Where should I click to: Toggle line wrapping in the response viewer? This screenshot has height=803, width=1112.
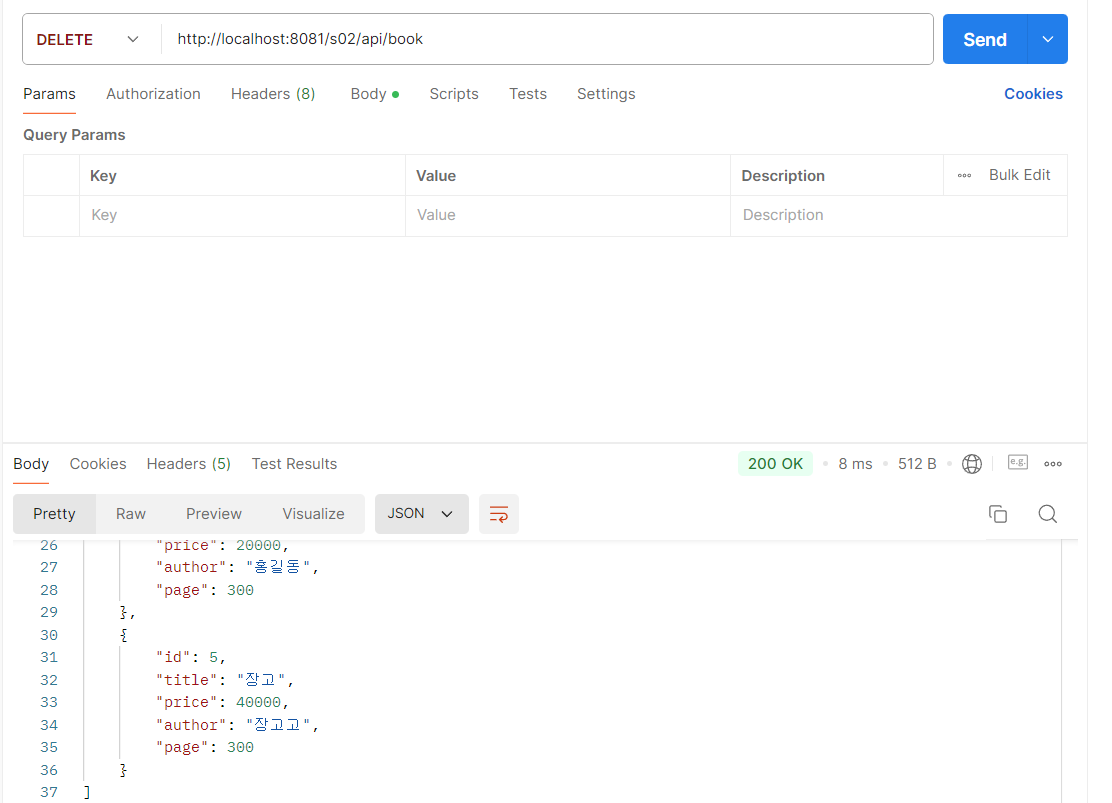(498, 513)
